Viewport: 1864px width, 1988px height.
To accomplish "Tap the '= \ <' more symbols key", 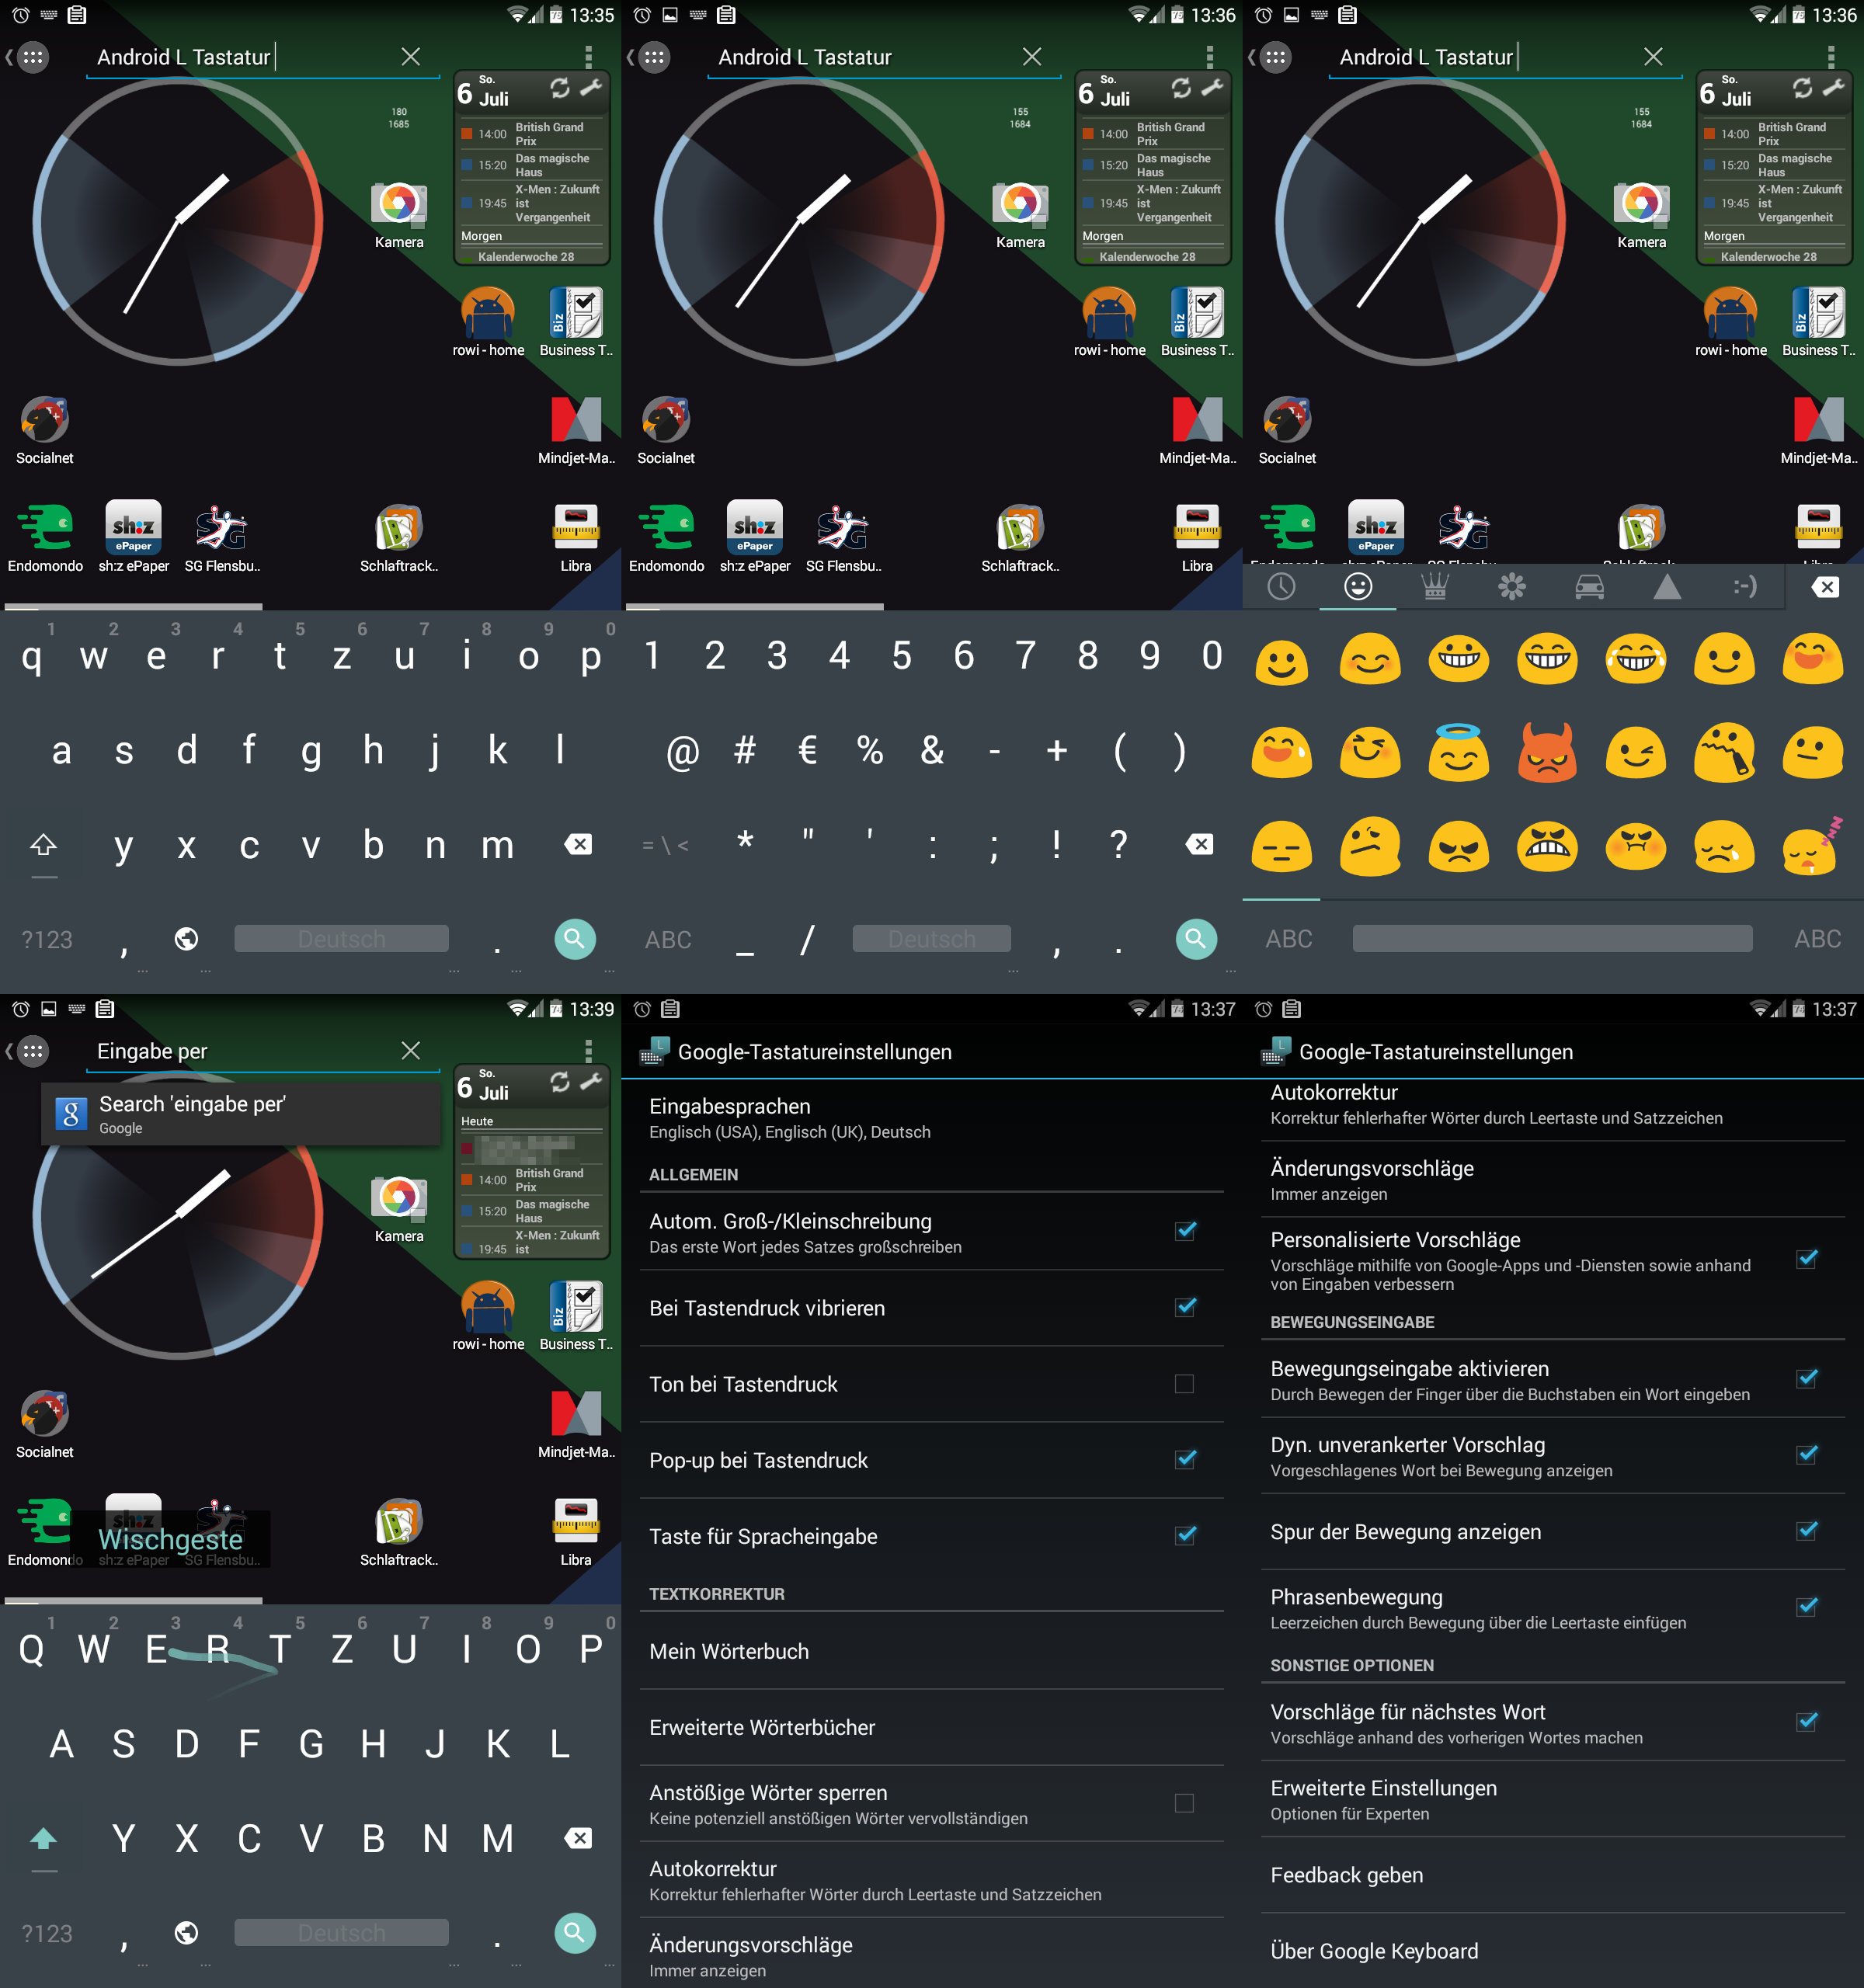I will [665, 846].
